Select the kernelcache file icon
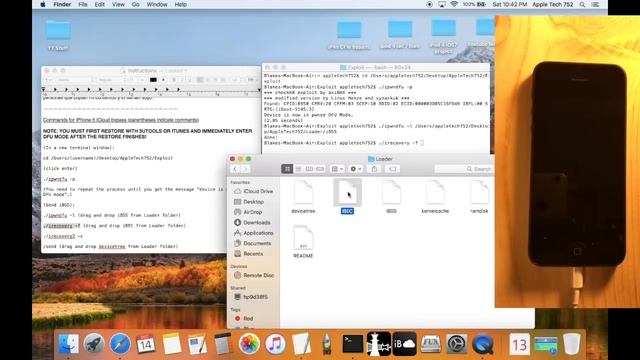 click(x=435, y=193)
